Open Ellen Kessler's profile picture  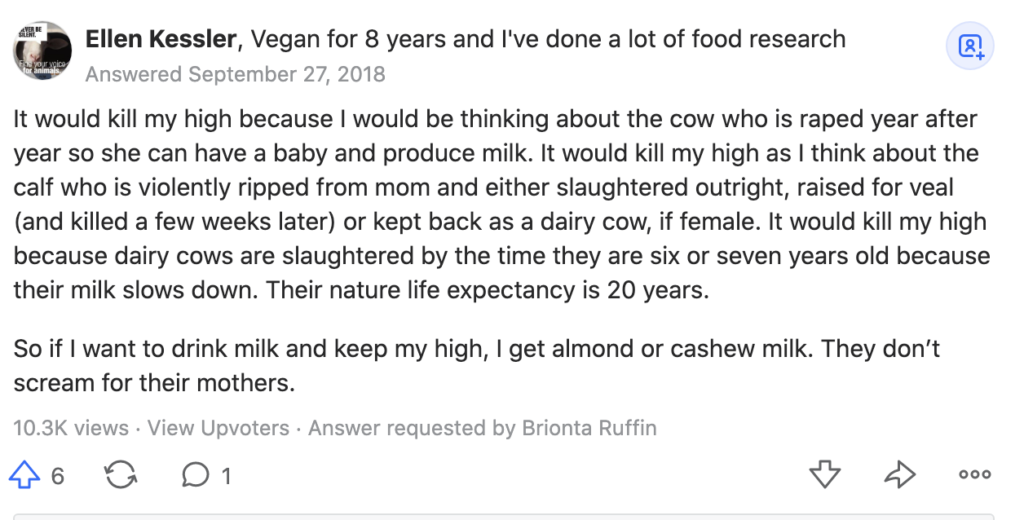click(x=42, y=50)
